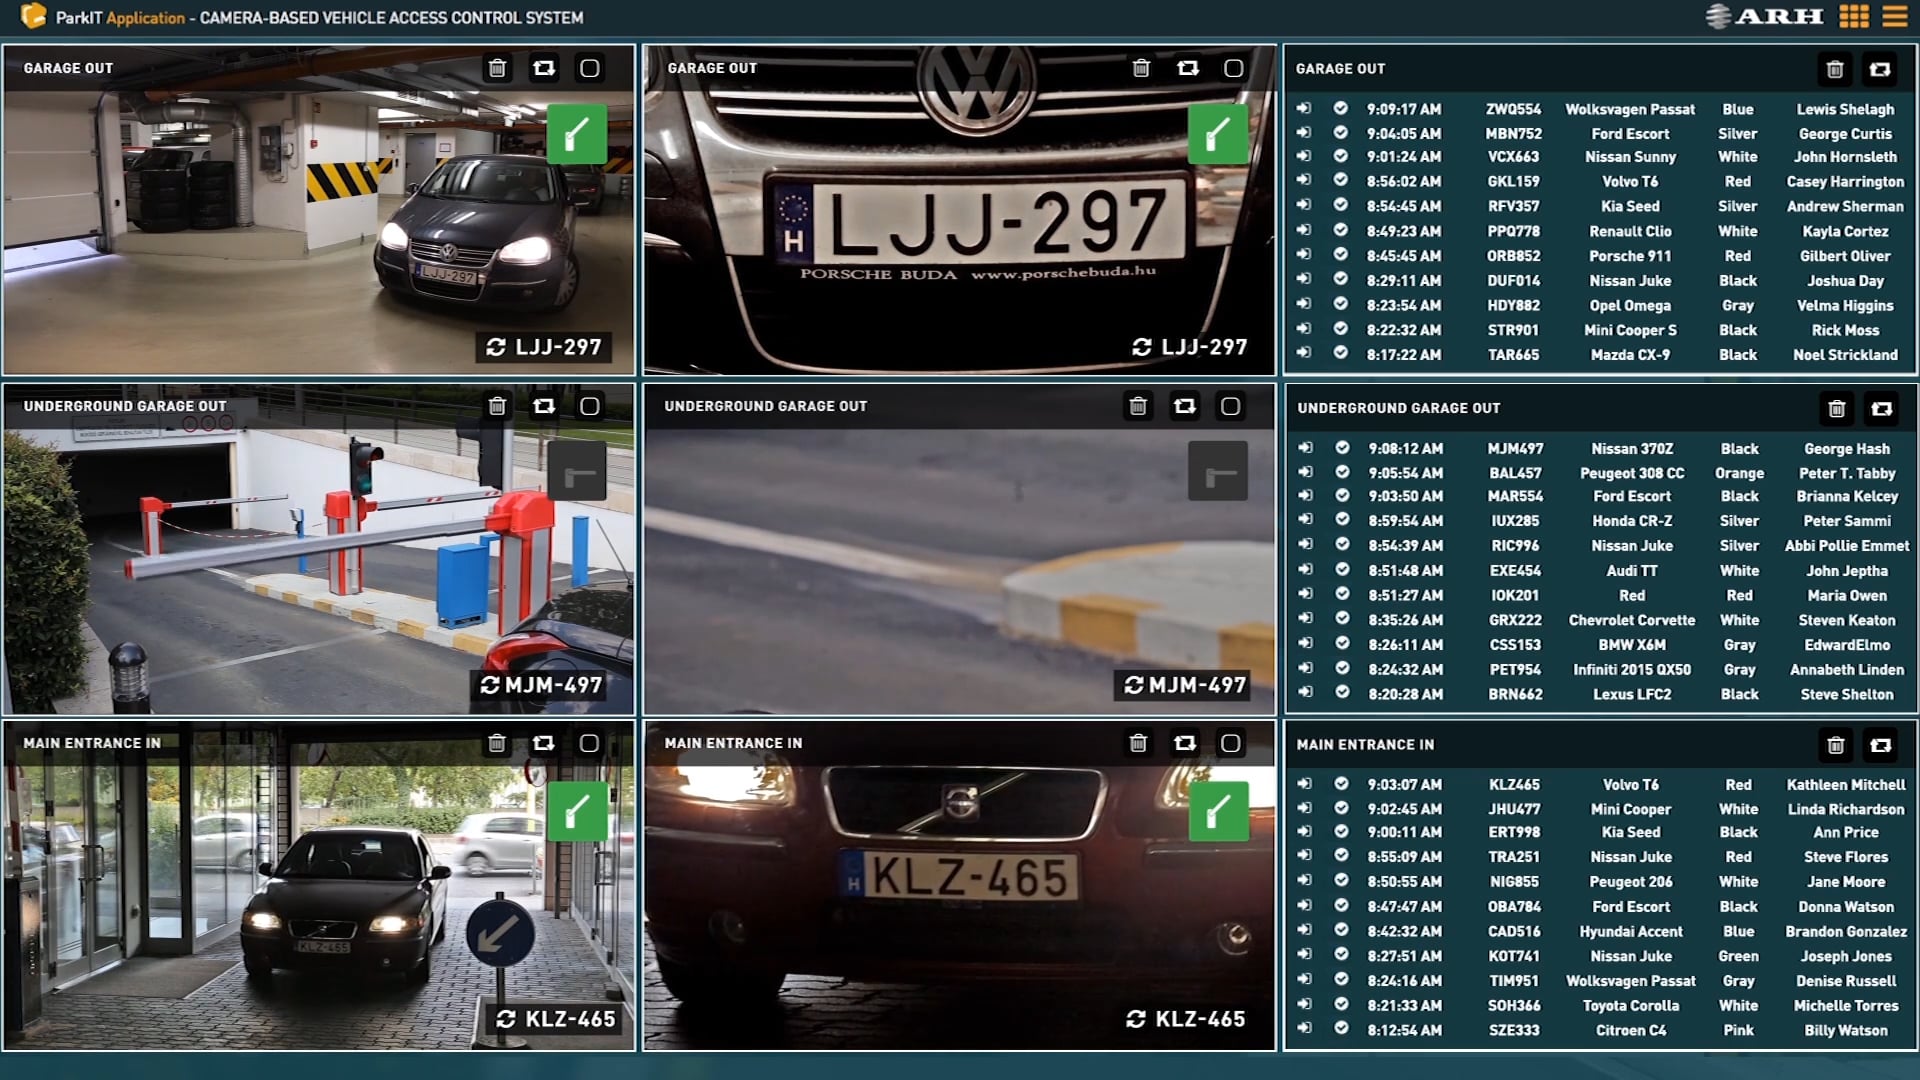
Task: Toggle the green barrier control on Garage Out feed
Action: [x=580, y=135]
